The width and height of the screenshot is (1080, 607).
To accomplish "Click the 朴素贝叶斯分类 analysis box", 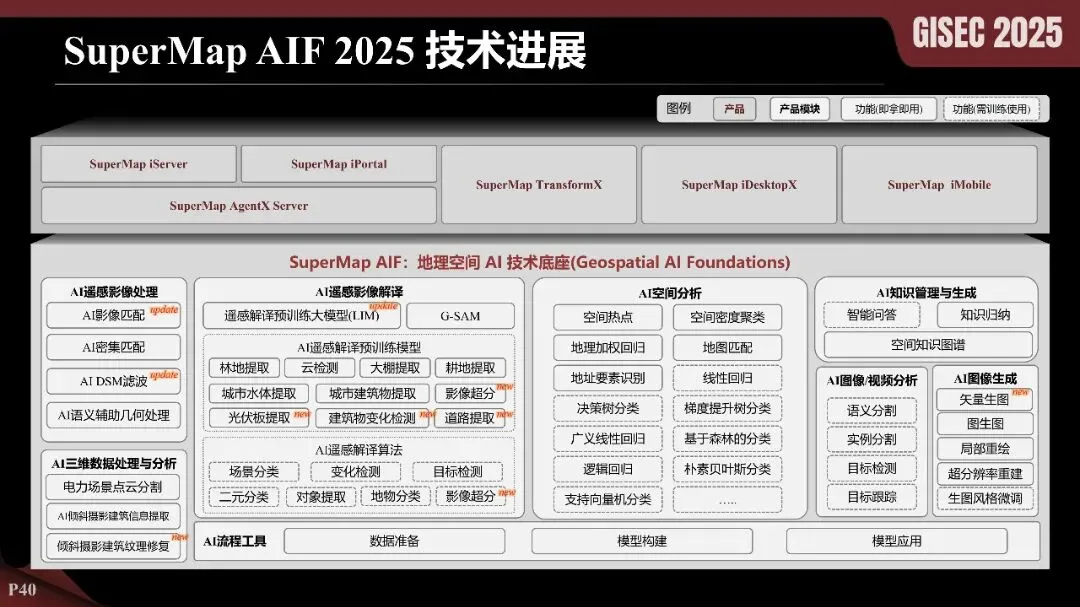I will [727, 469].
